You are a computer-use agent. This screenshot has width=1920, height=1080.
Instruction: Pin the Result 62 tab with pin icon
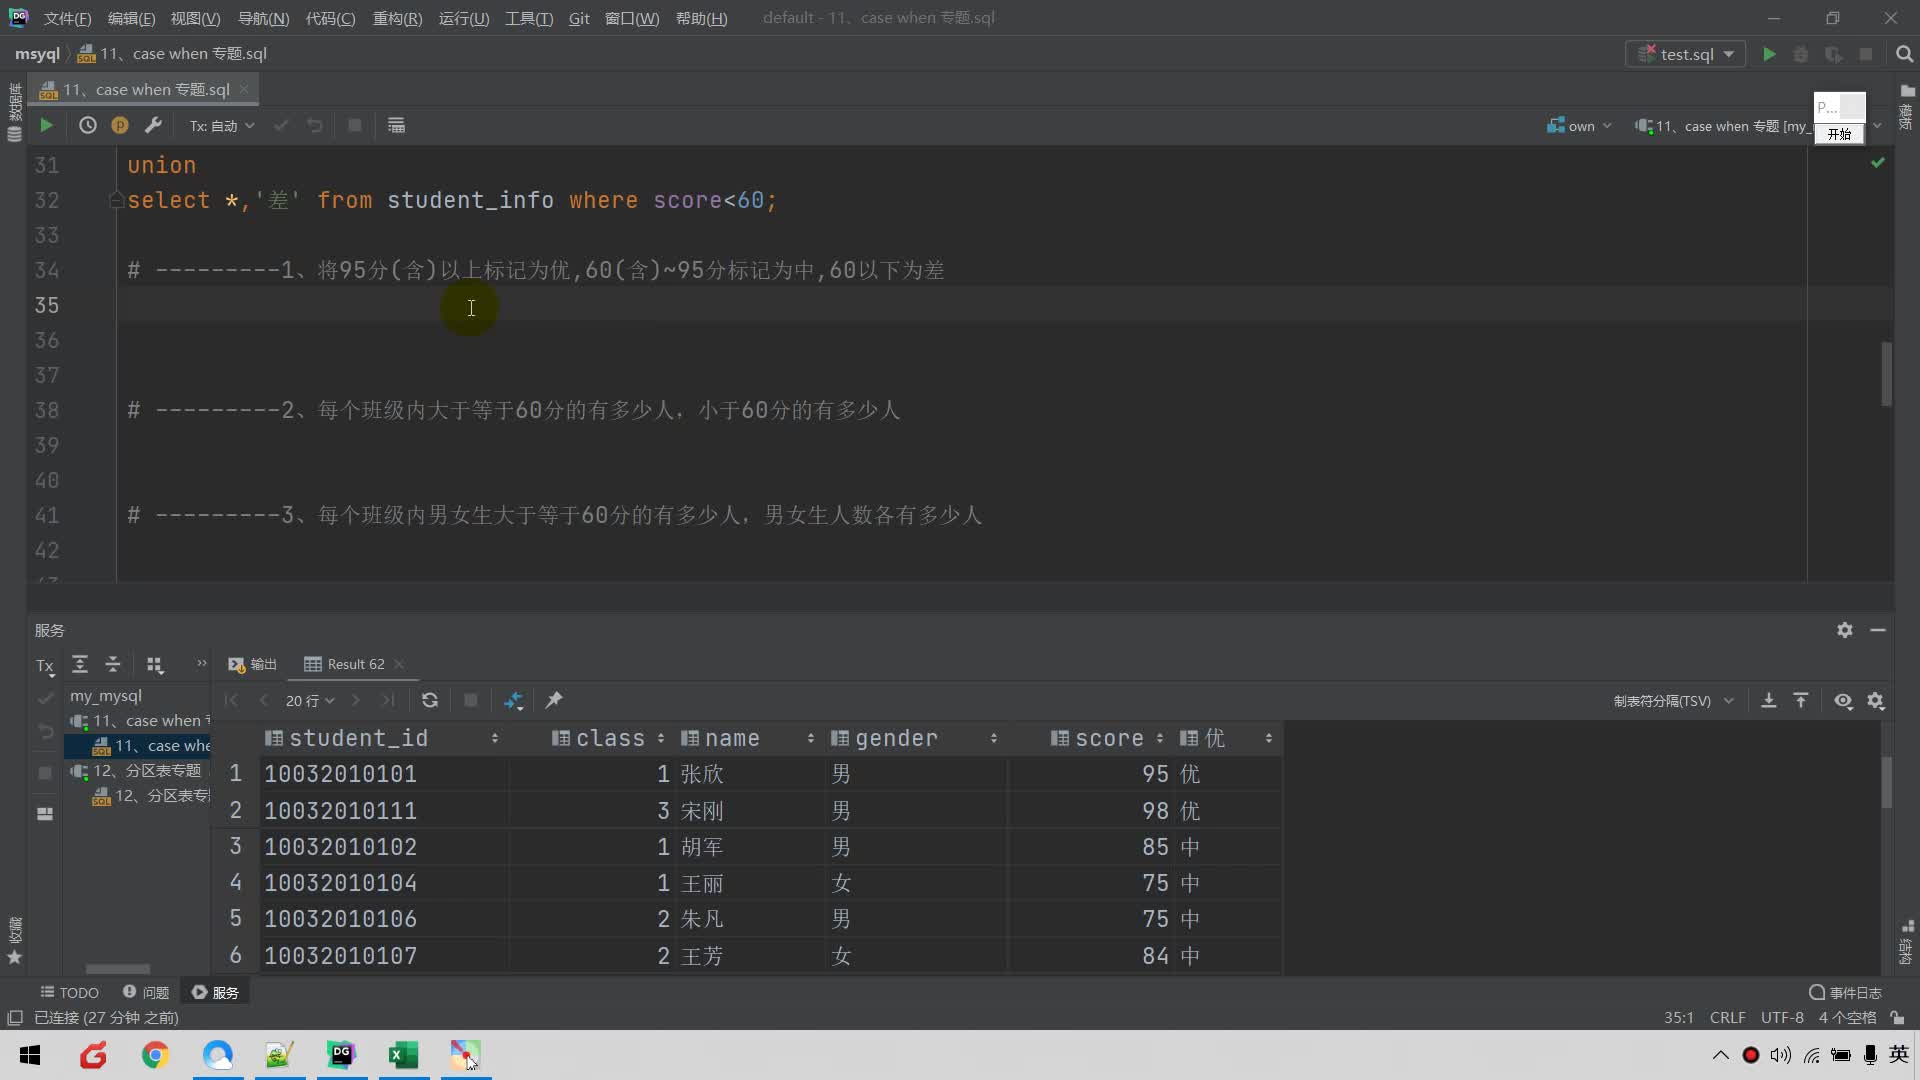[554, 700]
